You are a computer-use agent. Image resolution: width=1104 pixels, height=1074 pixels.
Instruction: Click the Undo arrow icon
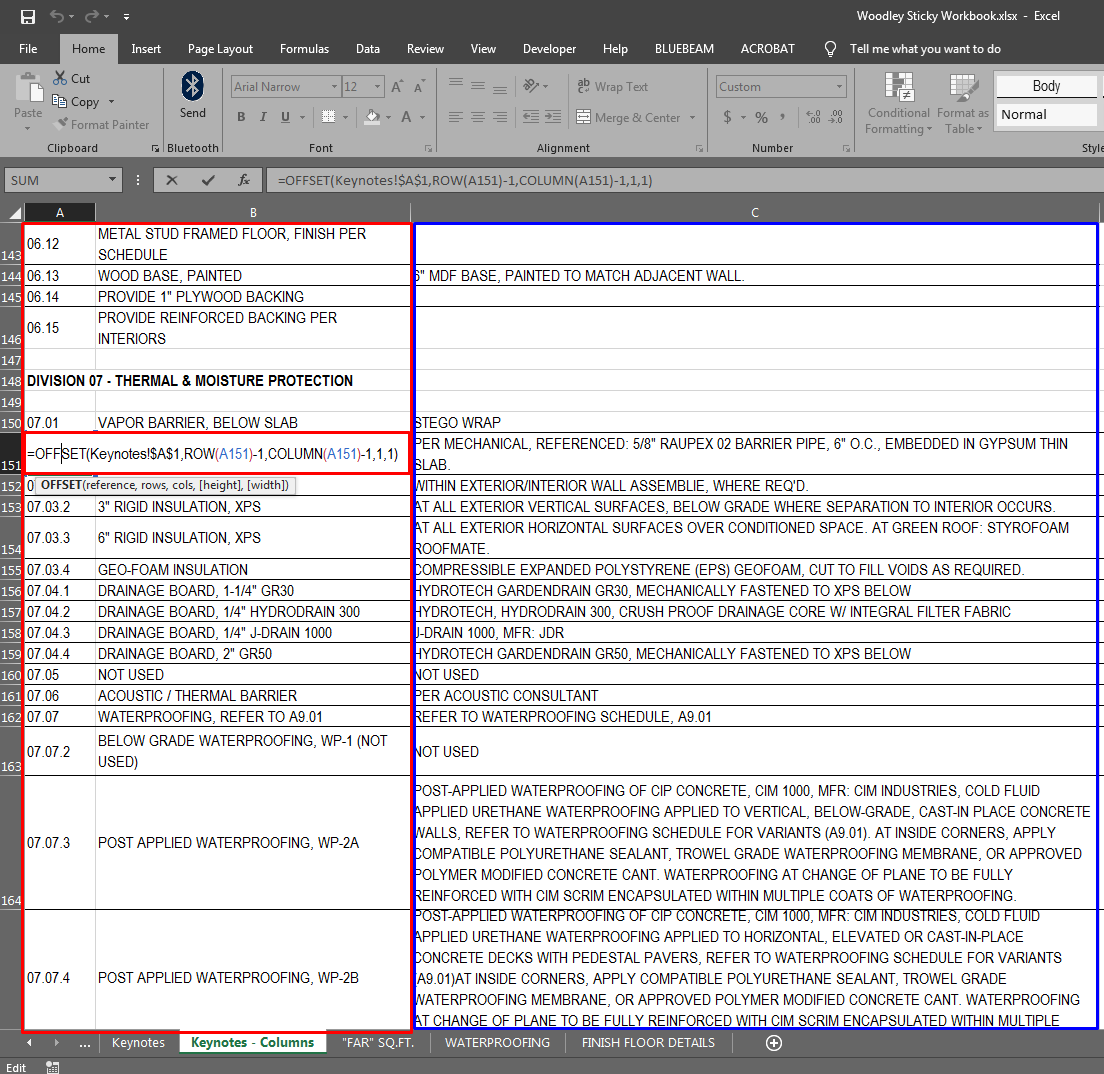coord(57,16)
